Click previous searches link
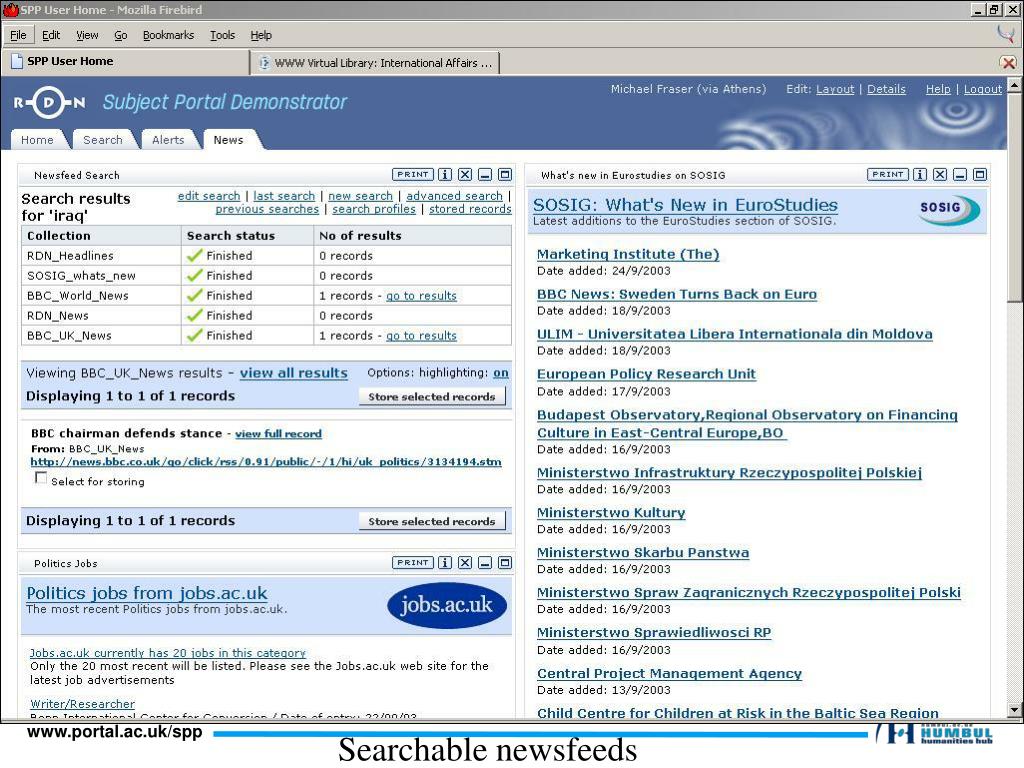The height and width of the screenshot is (768, 1024). (267, 209)
